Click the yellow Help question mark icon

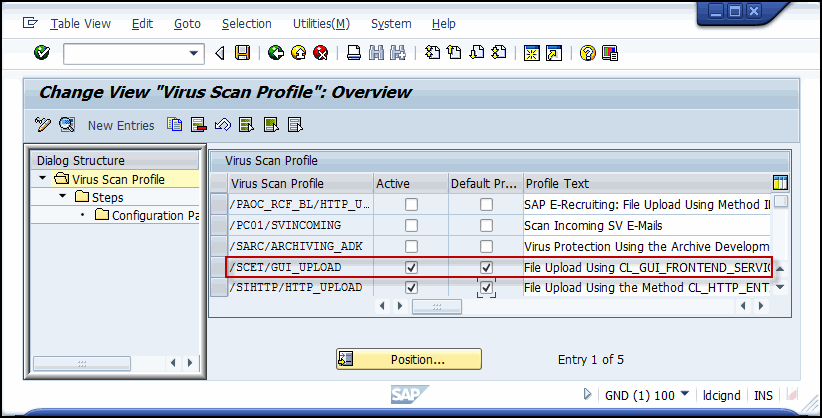tap(588, 53)
